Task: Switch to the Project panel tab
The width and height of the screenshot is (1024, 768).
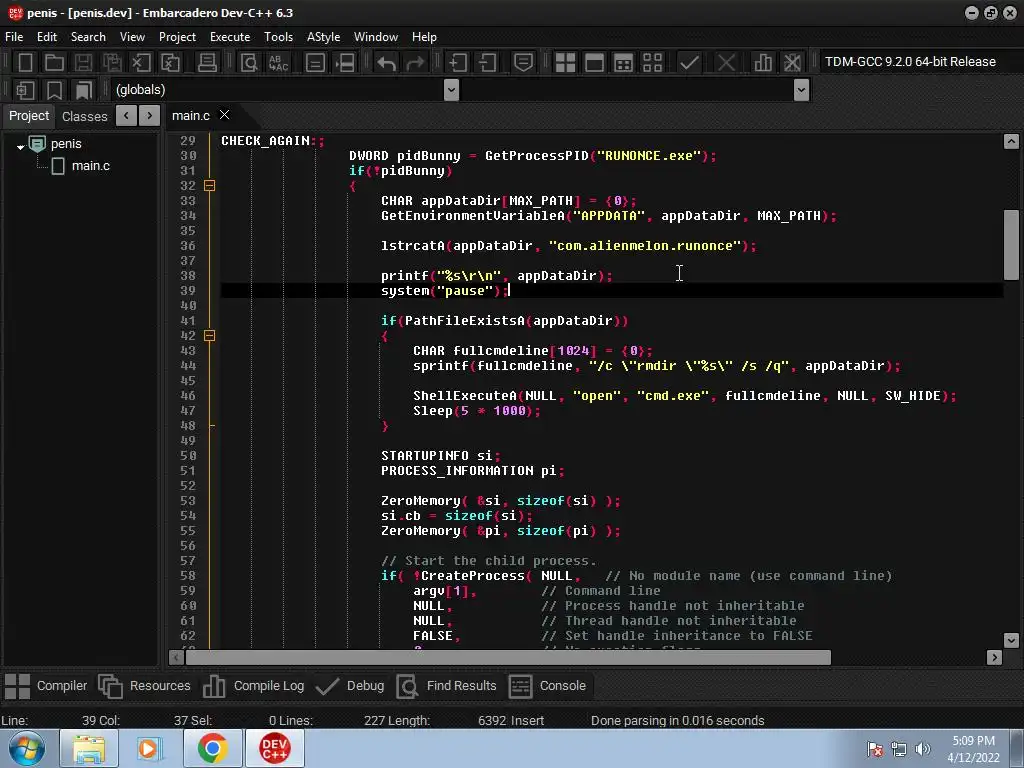Action: coord(29,116)
